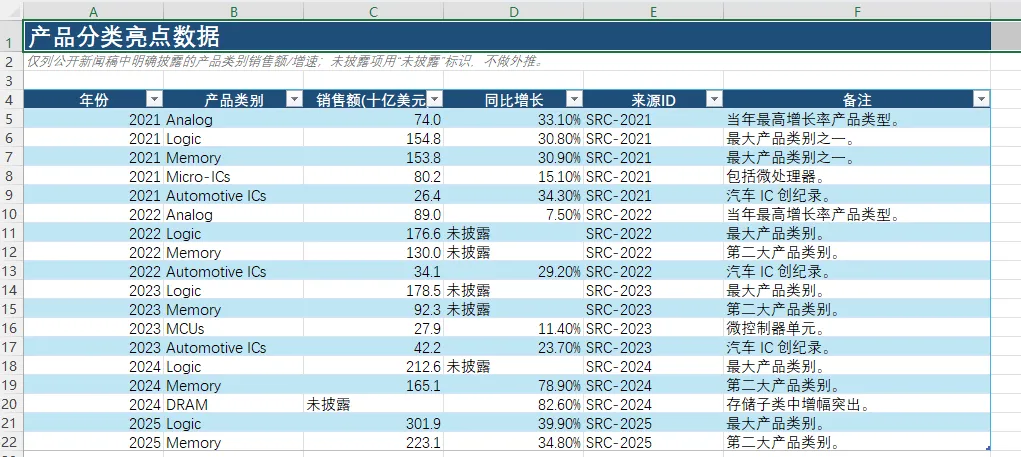Select growth cell 11.40%
This screenshot has height=457, width=1021.
pos(513,329)
